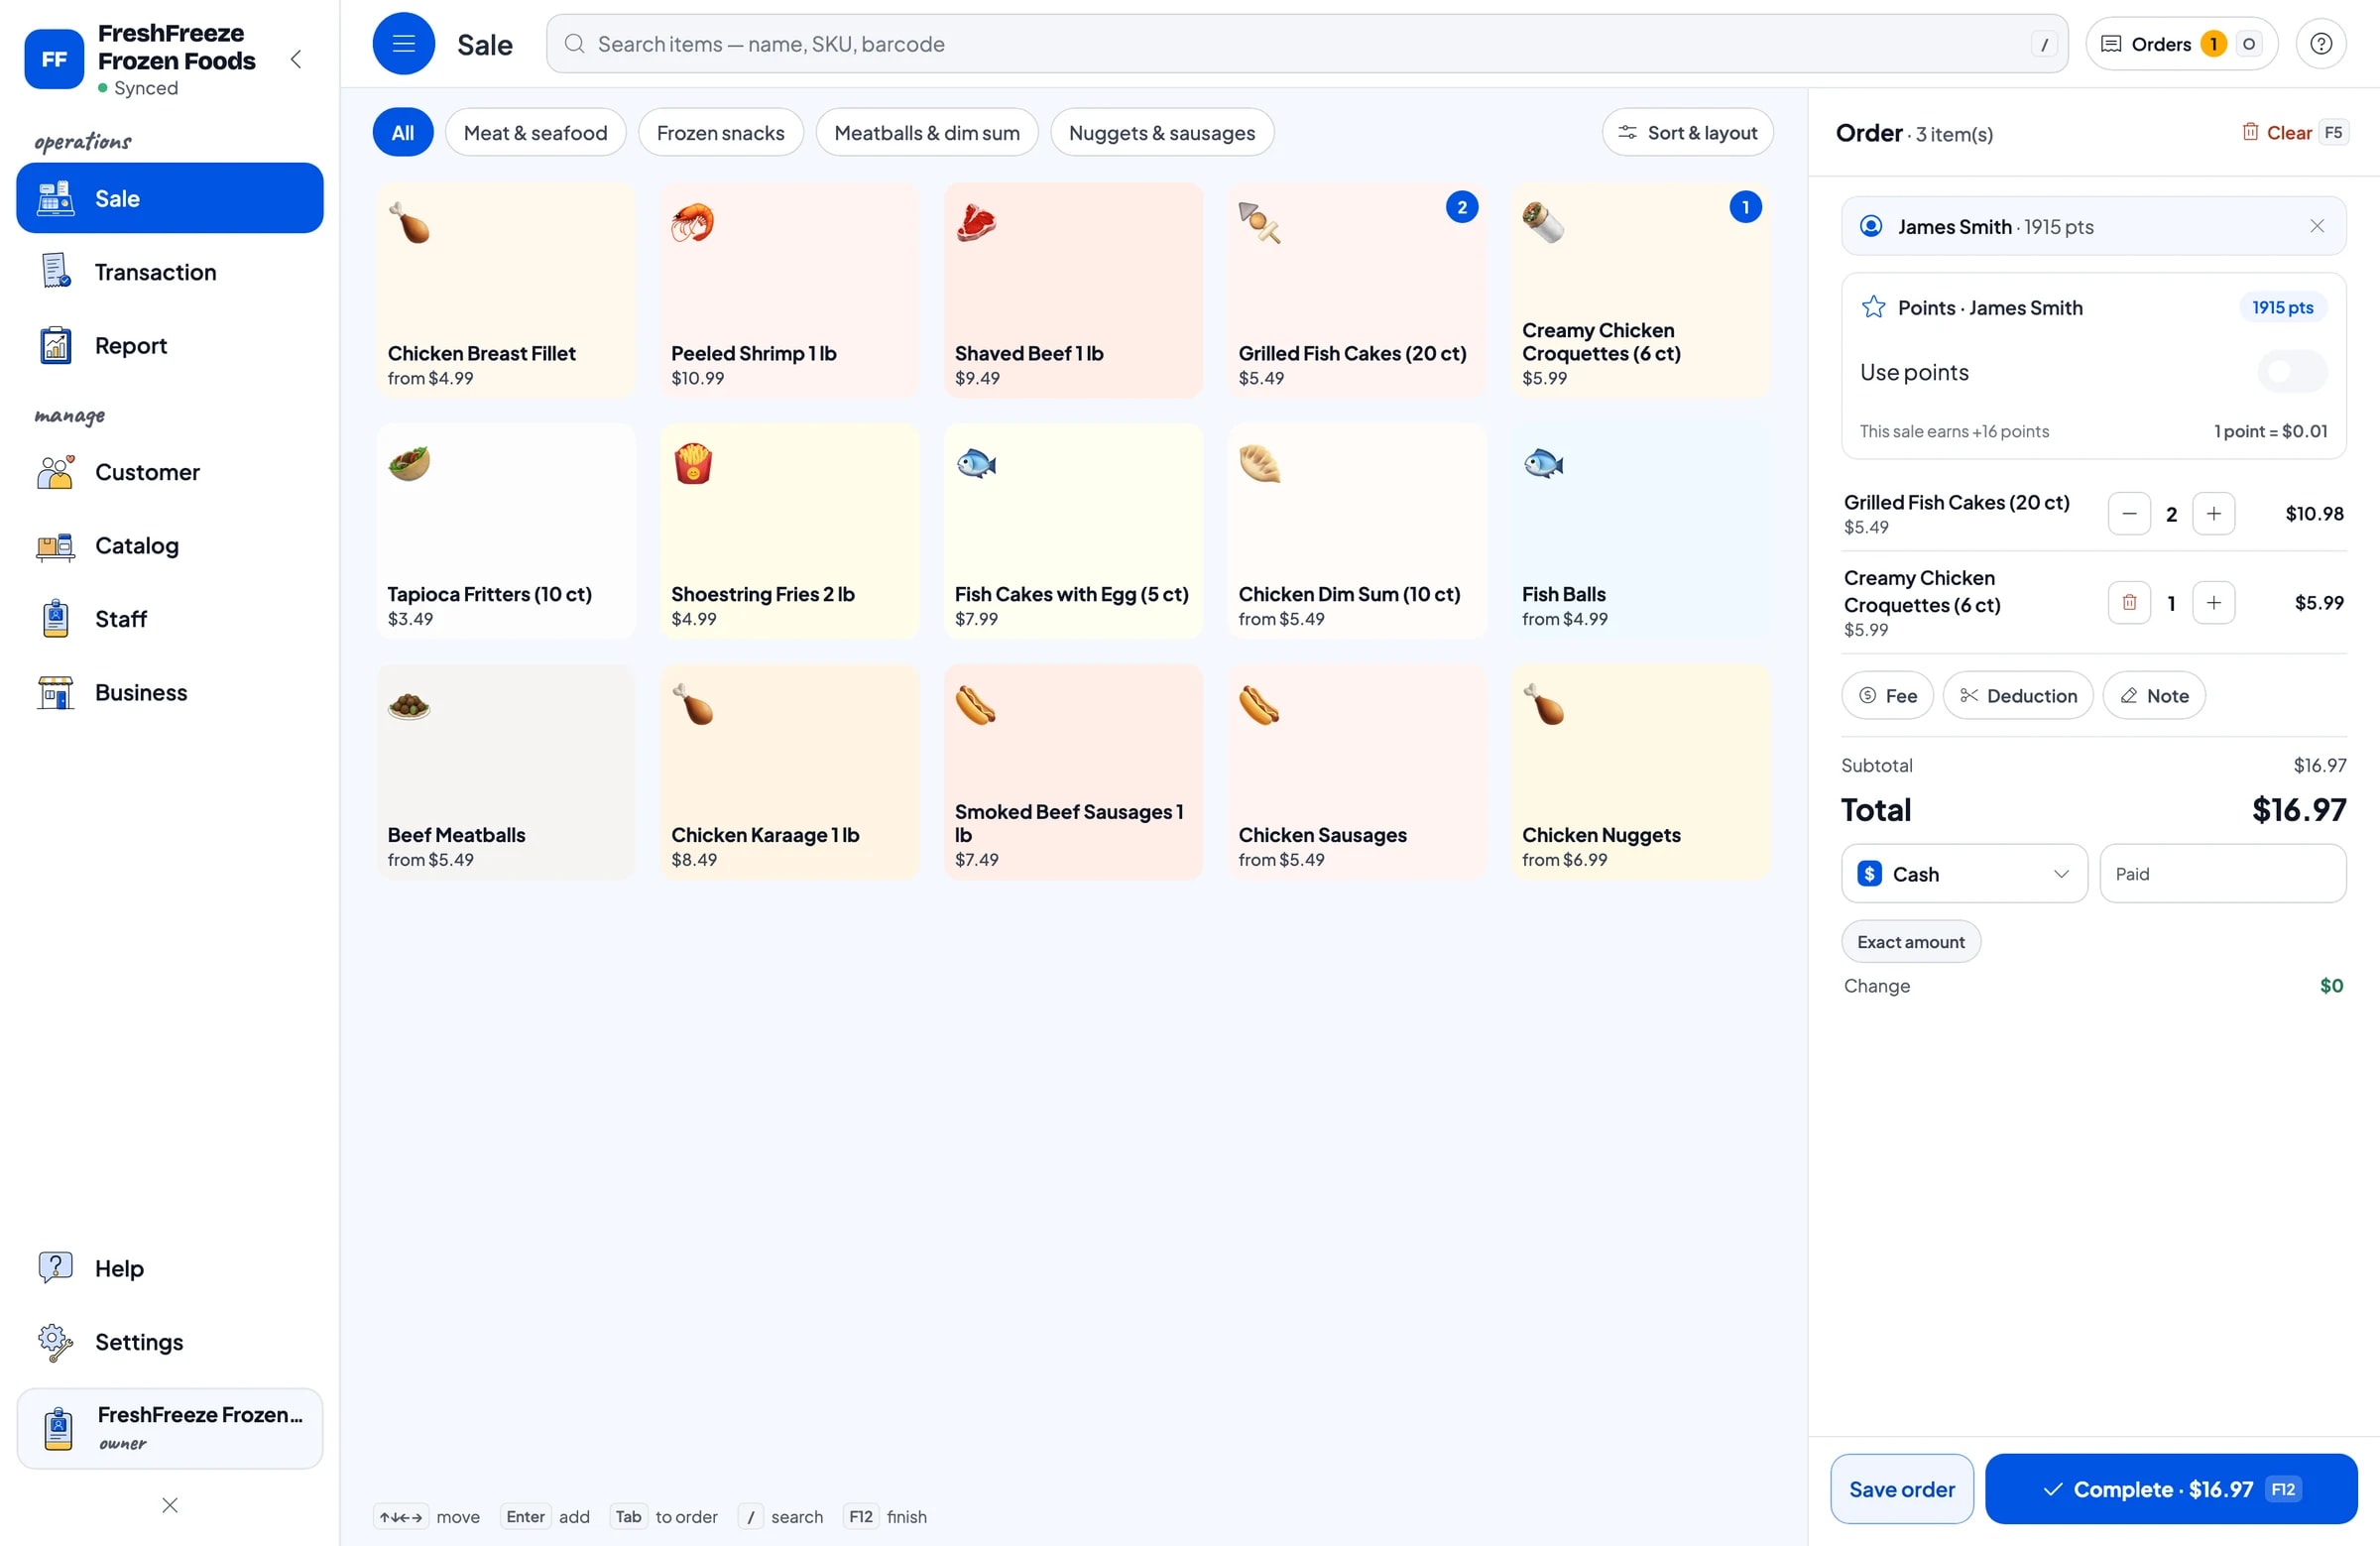Delete Creamy Chicken Croquettes using the trash icon

tap(2129, 603)
